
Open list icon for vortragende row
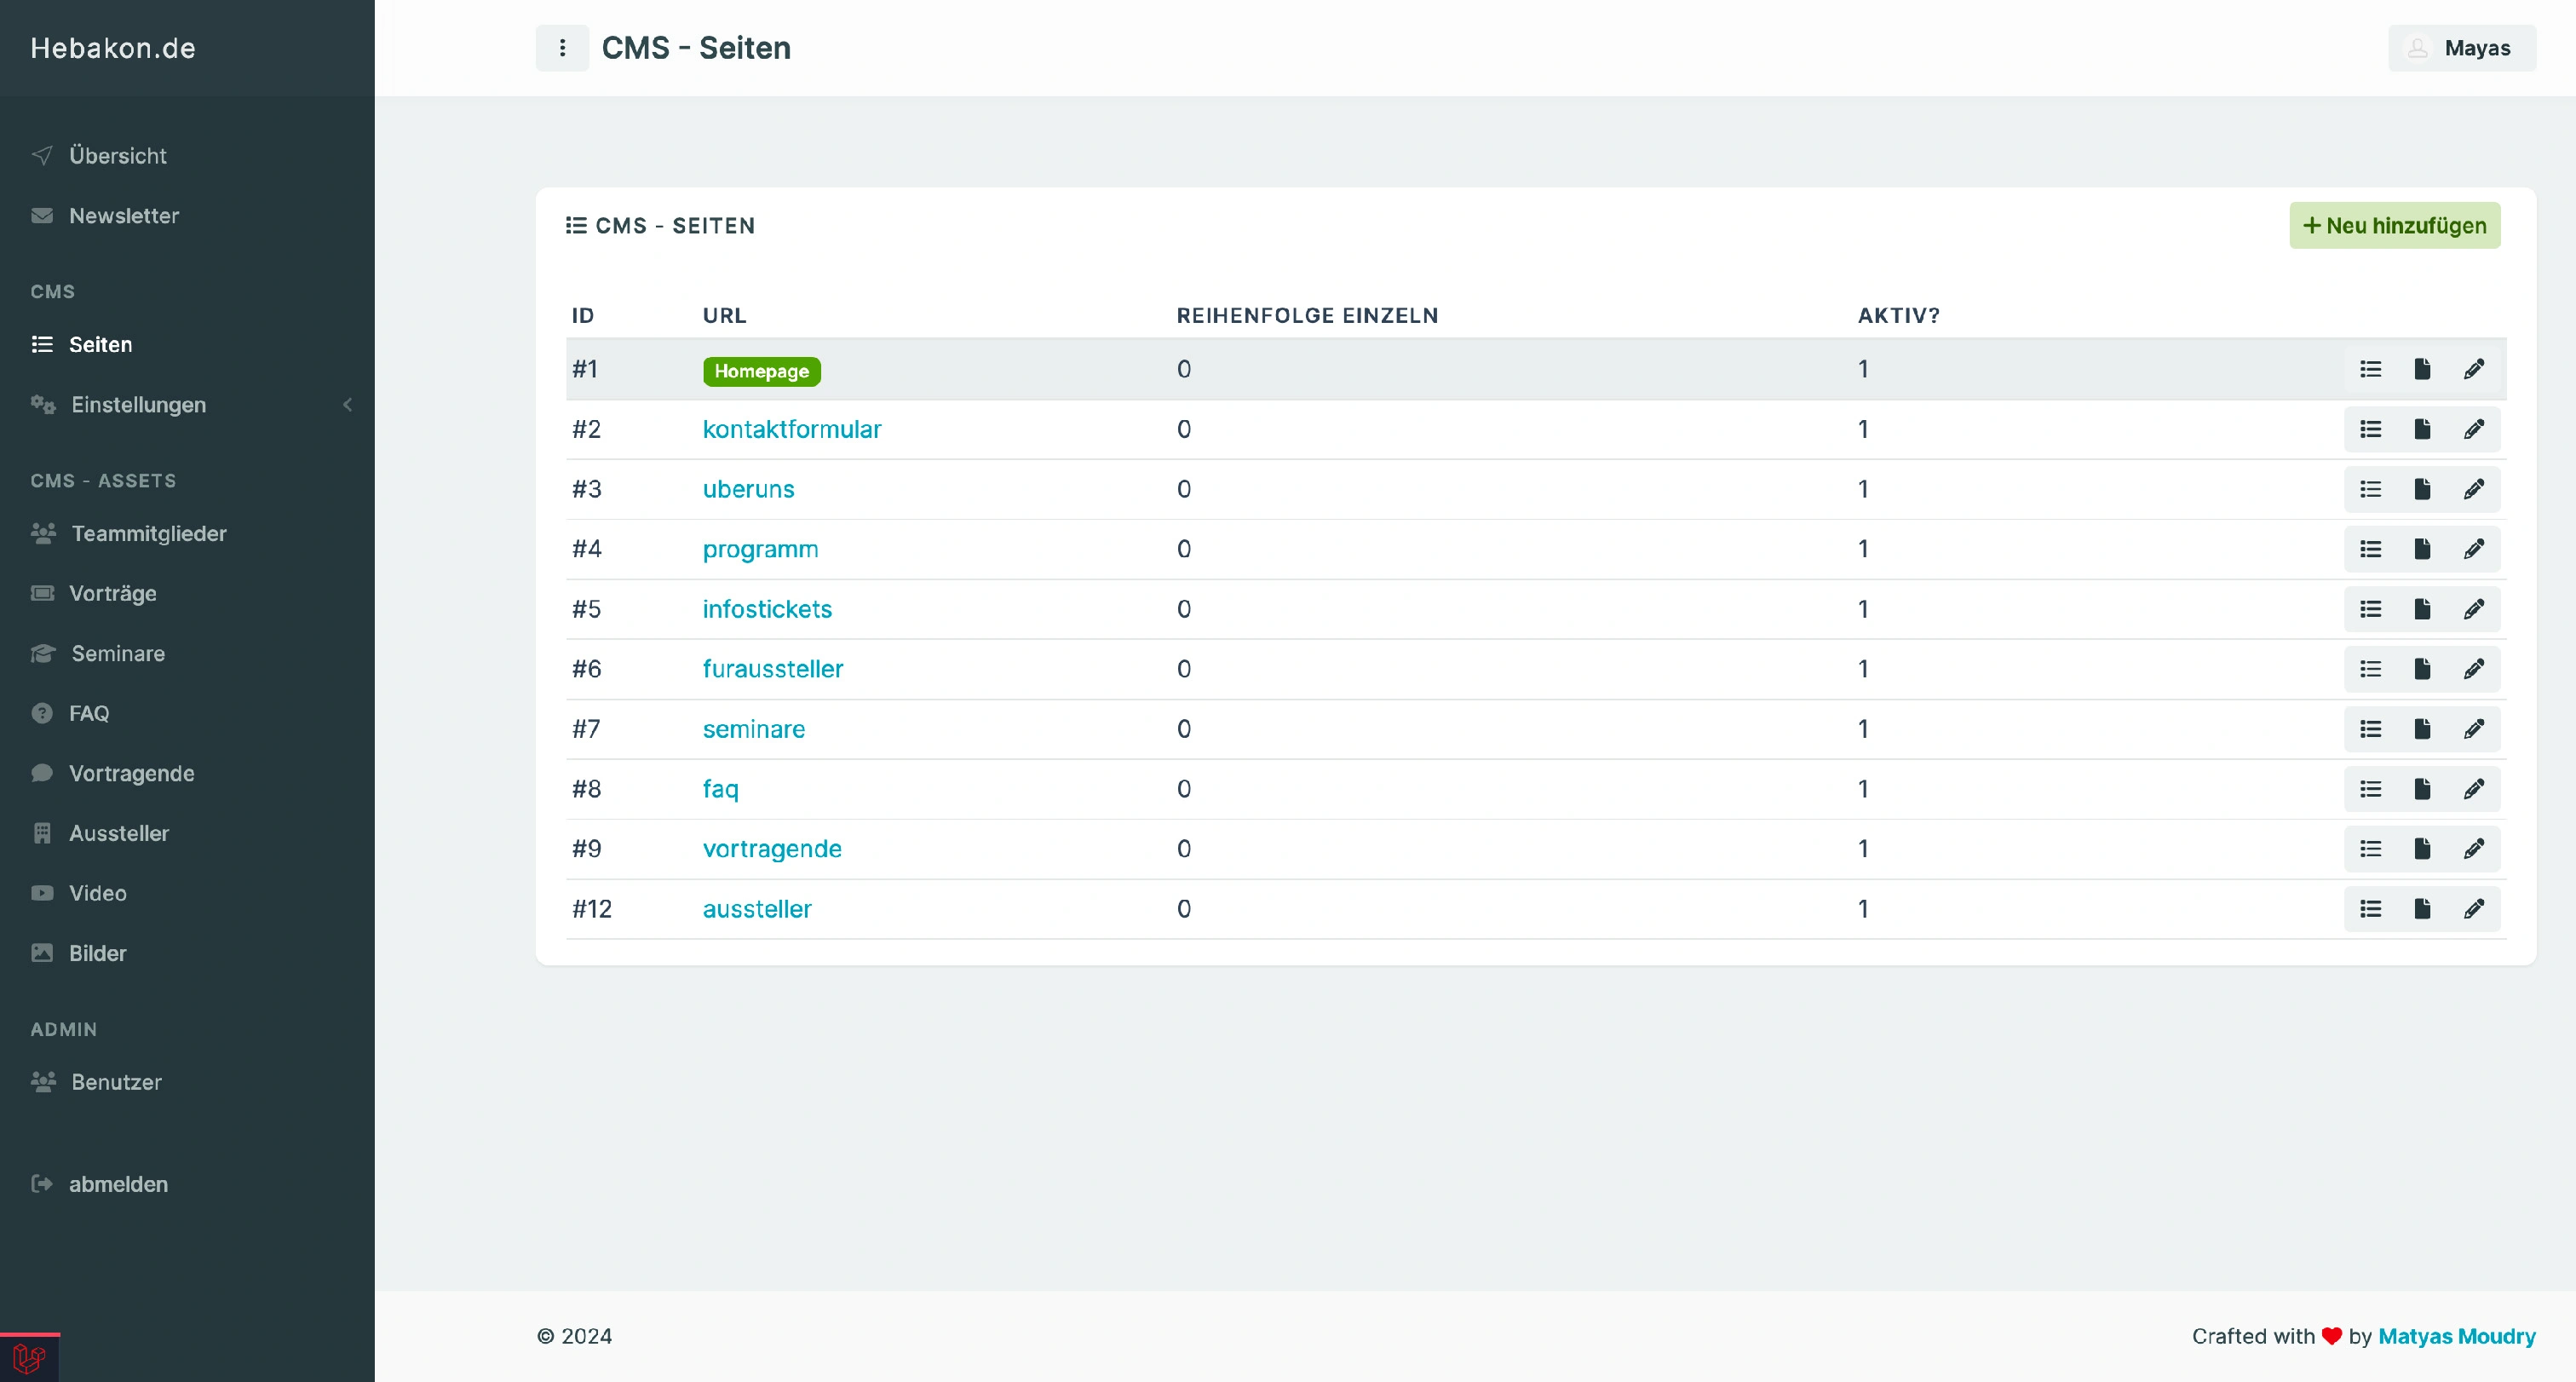(2370, 849)
